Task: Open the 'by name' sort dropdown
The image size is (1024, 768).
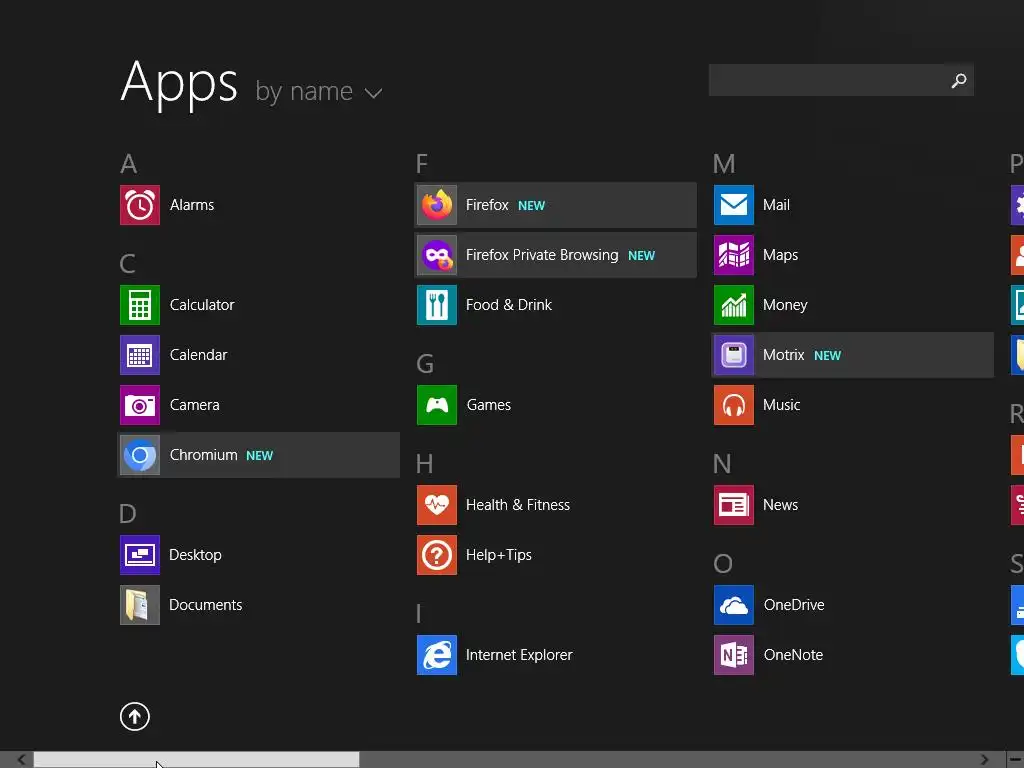Action: coord(319,92)
